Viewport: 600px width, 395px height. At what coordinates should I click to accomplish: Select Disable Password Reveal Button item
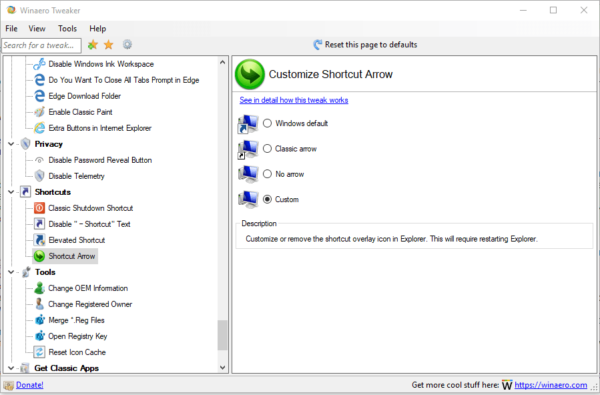pyautogui.click(x=100, y=160)
